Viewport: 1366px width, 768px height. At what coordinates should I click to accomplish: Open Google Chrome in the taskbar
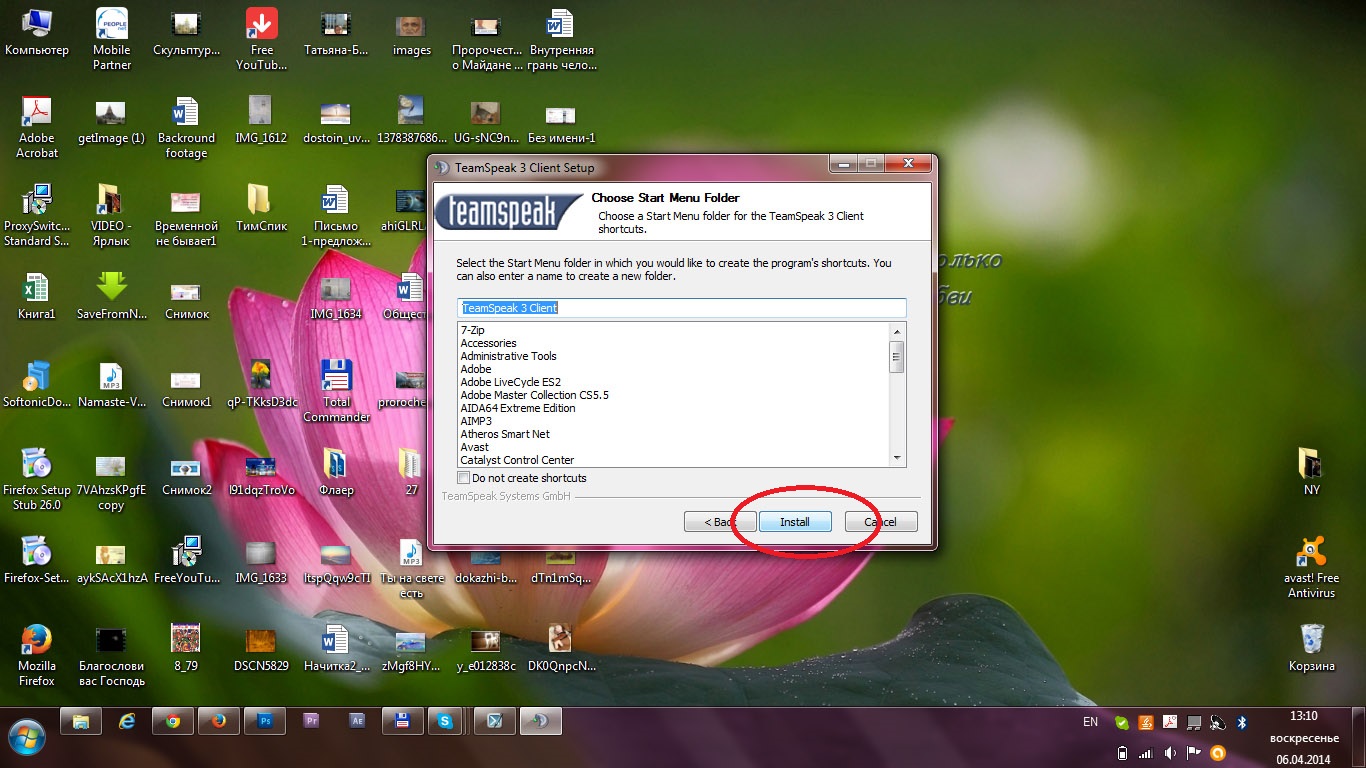173,720
